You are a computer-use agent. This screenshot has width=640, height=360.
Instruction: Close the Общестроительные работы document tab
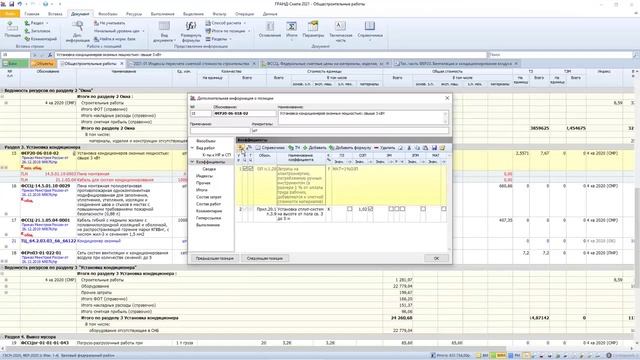pos(121,64)
